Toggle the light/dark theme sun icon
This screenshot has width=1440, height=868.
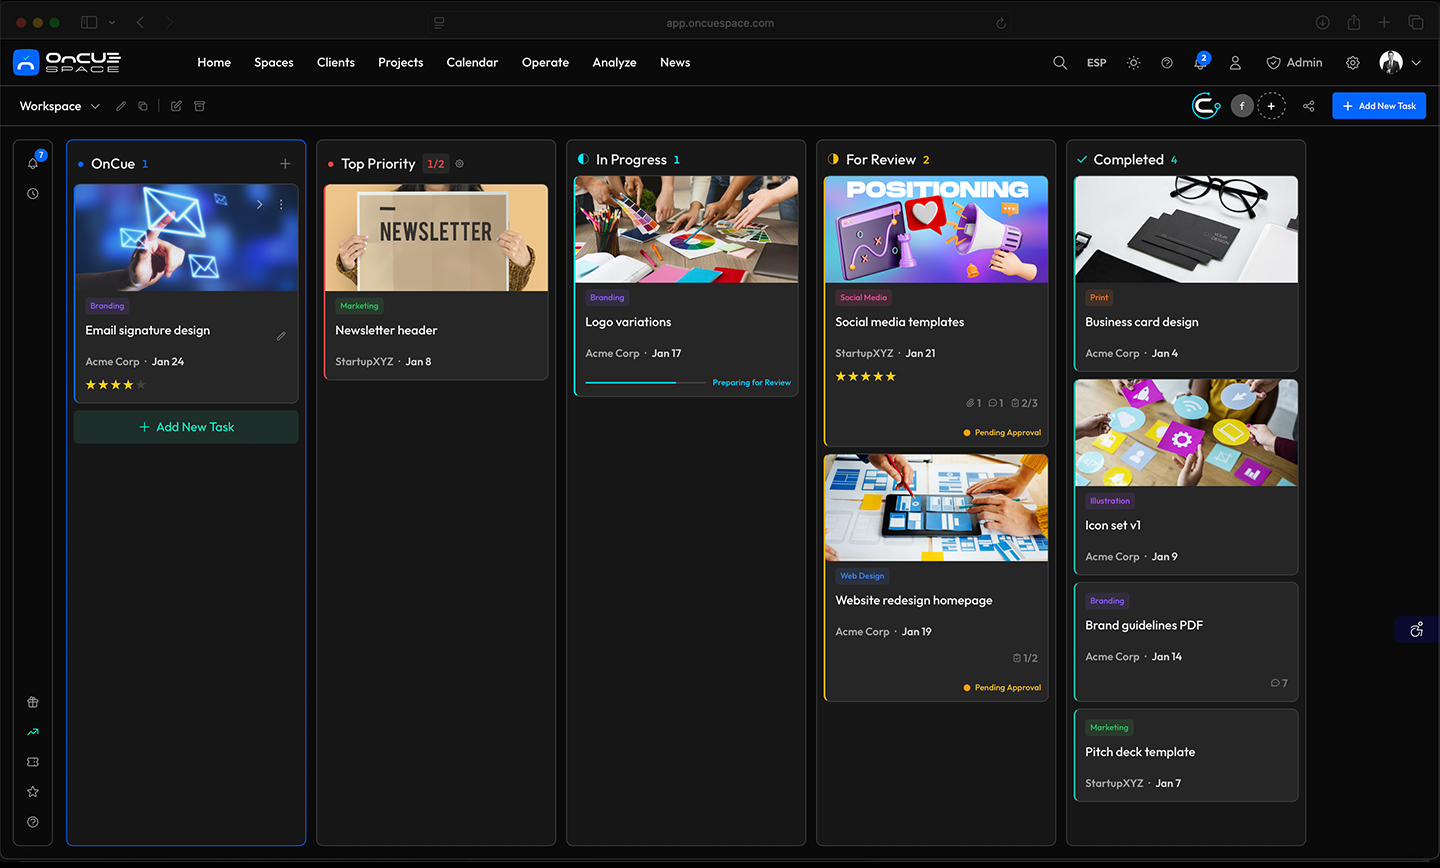1133,63
